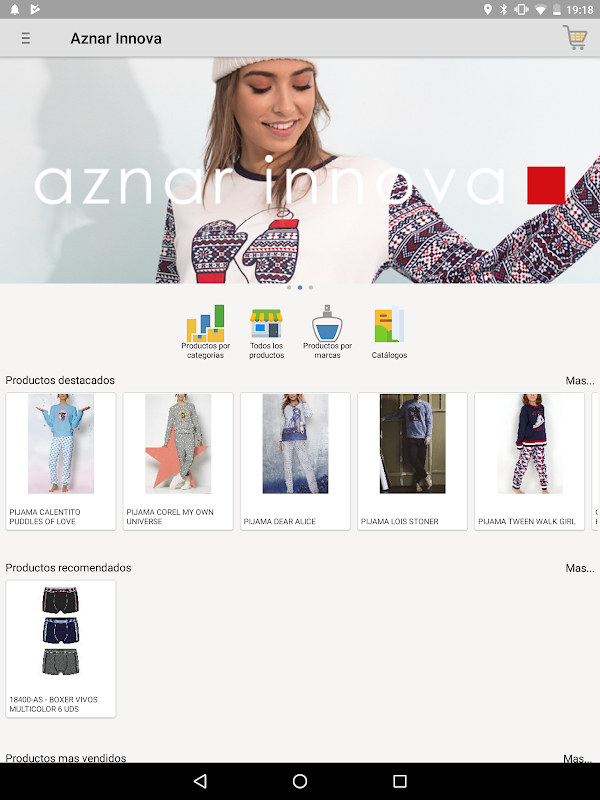Open Boxer Vivos Multicolor 6 UDS product

click(61, 649)
